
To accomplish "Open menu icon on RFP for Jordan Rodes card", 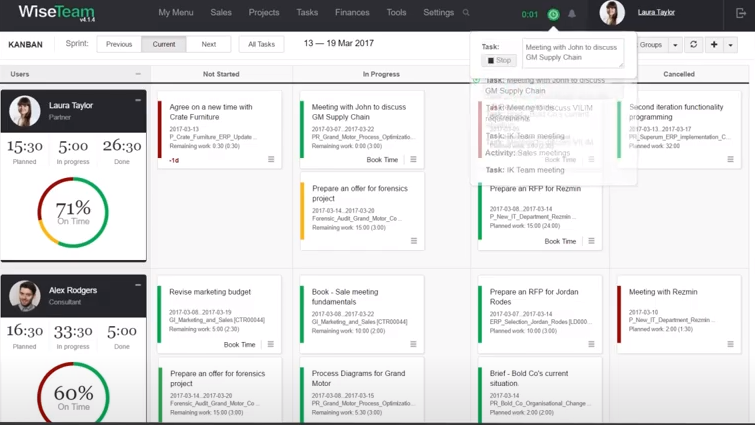I will click(591, 344).
